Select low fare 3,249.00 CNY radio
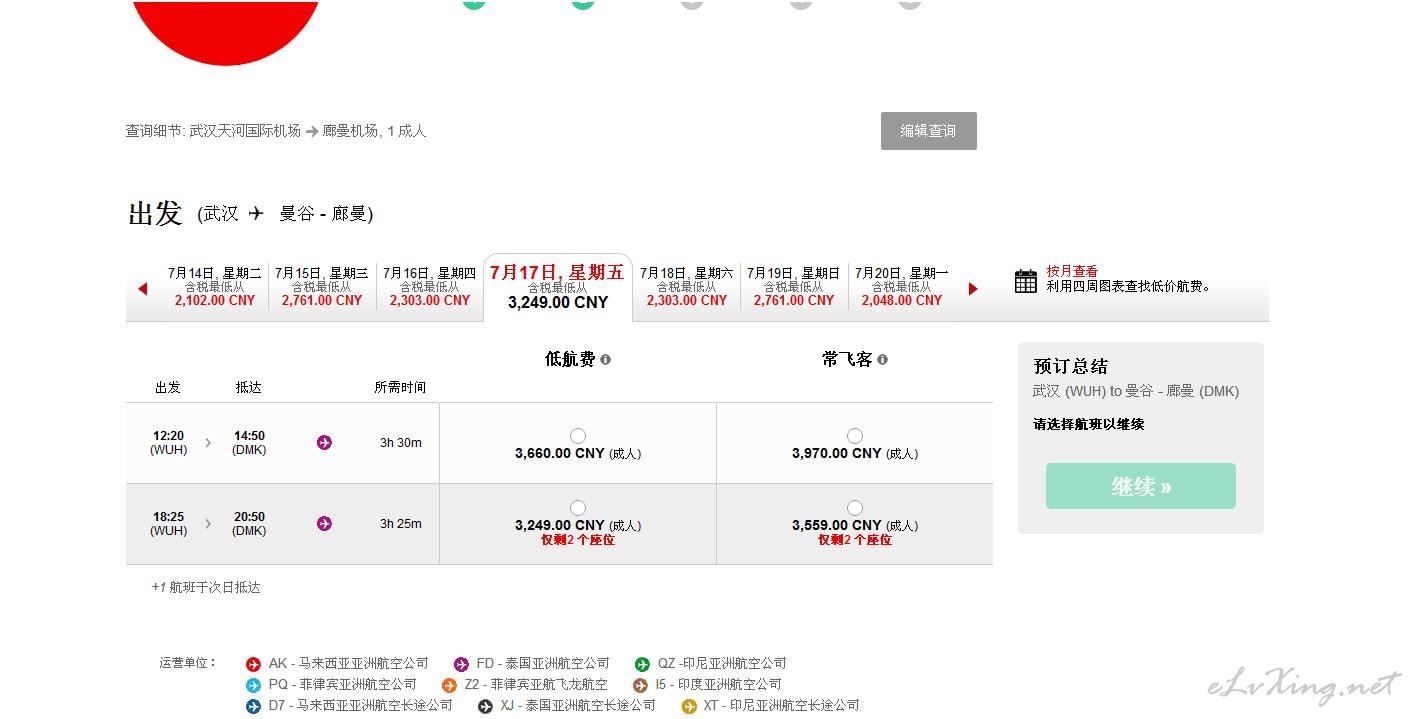This screenshot has height=719, width=1412. [578, 508]
